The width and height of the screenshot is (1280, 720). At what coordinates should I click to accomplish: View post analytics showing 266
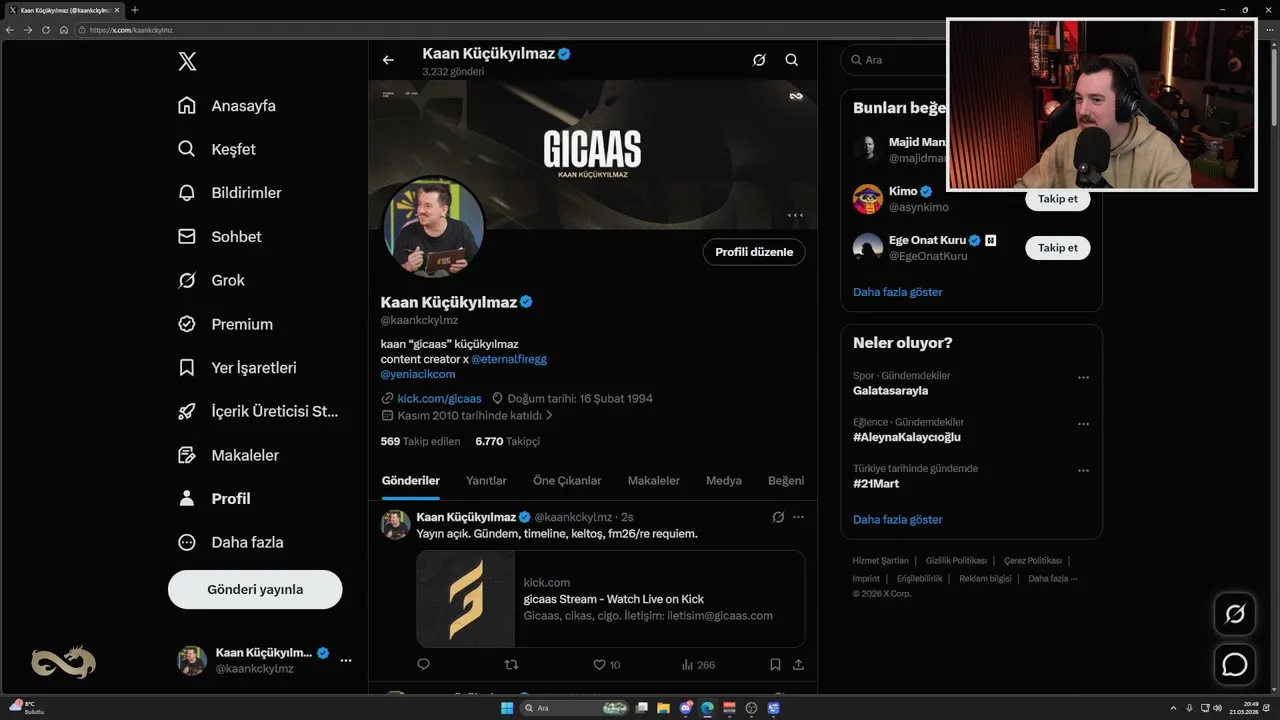[698, 664]
